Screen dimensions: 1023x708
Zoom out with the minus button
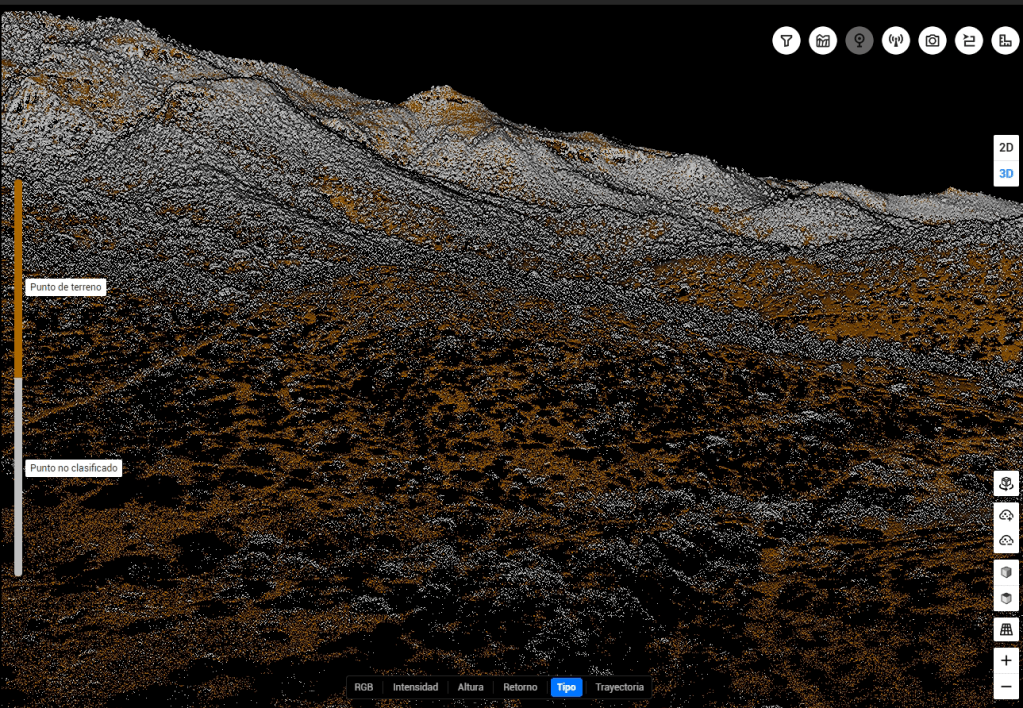[x=1006, y=687]
